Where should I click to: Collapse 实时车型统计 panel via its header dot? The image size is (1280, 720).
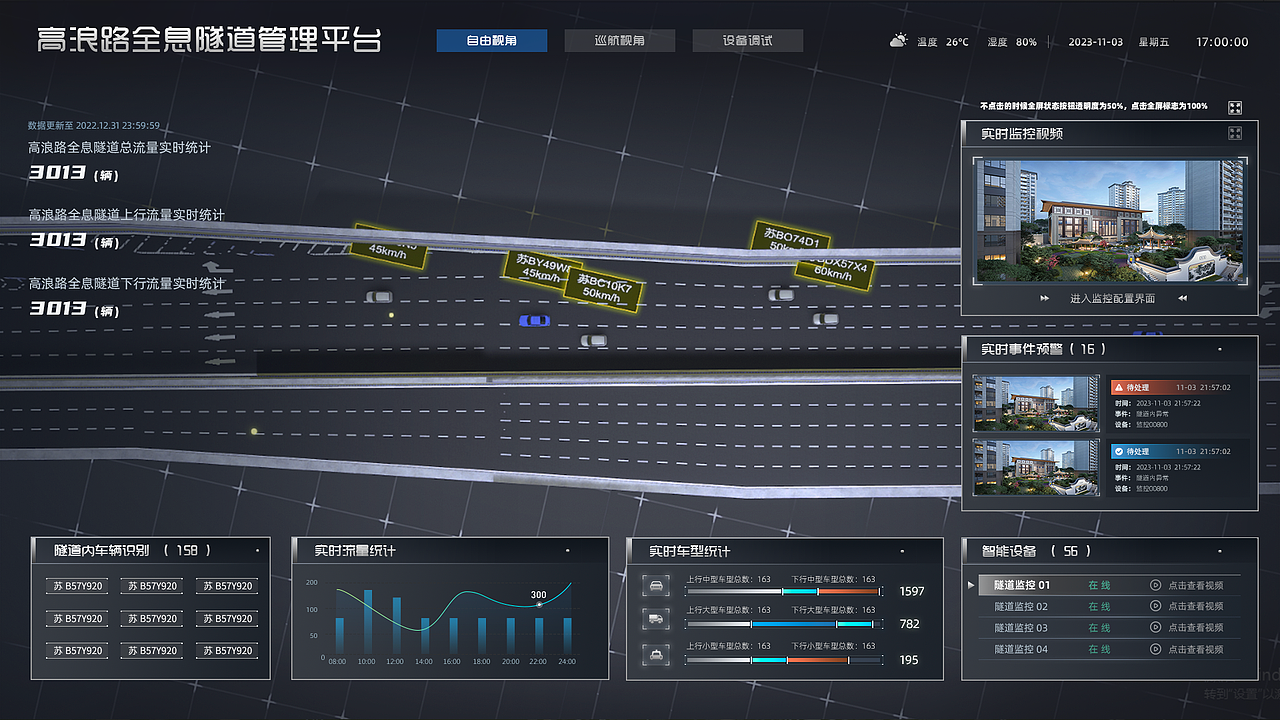903,550
